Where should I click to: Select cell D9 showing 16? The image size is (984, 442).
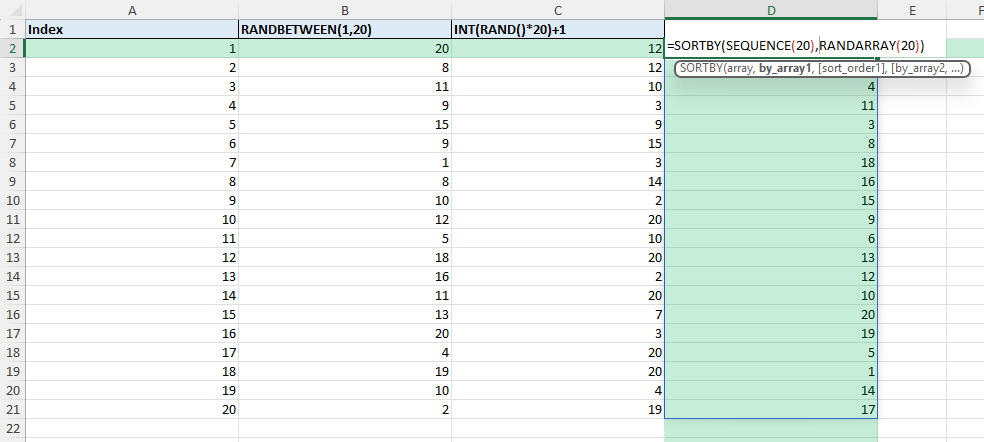click(x=771, y=181)
